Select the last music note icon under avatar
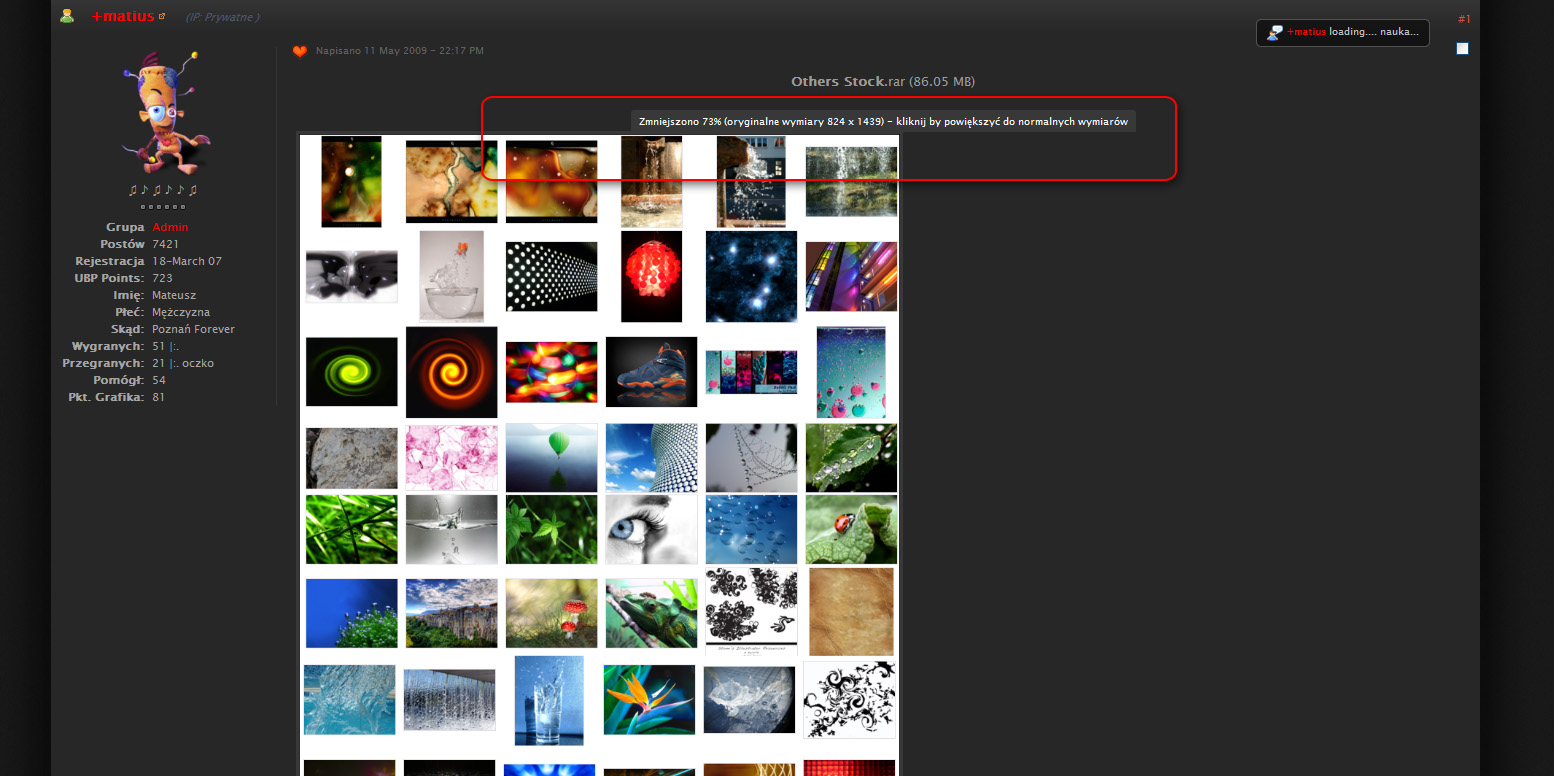This screenshot has height=776, width=1554. 193,191
